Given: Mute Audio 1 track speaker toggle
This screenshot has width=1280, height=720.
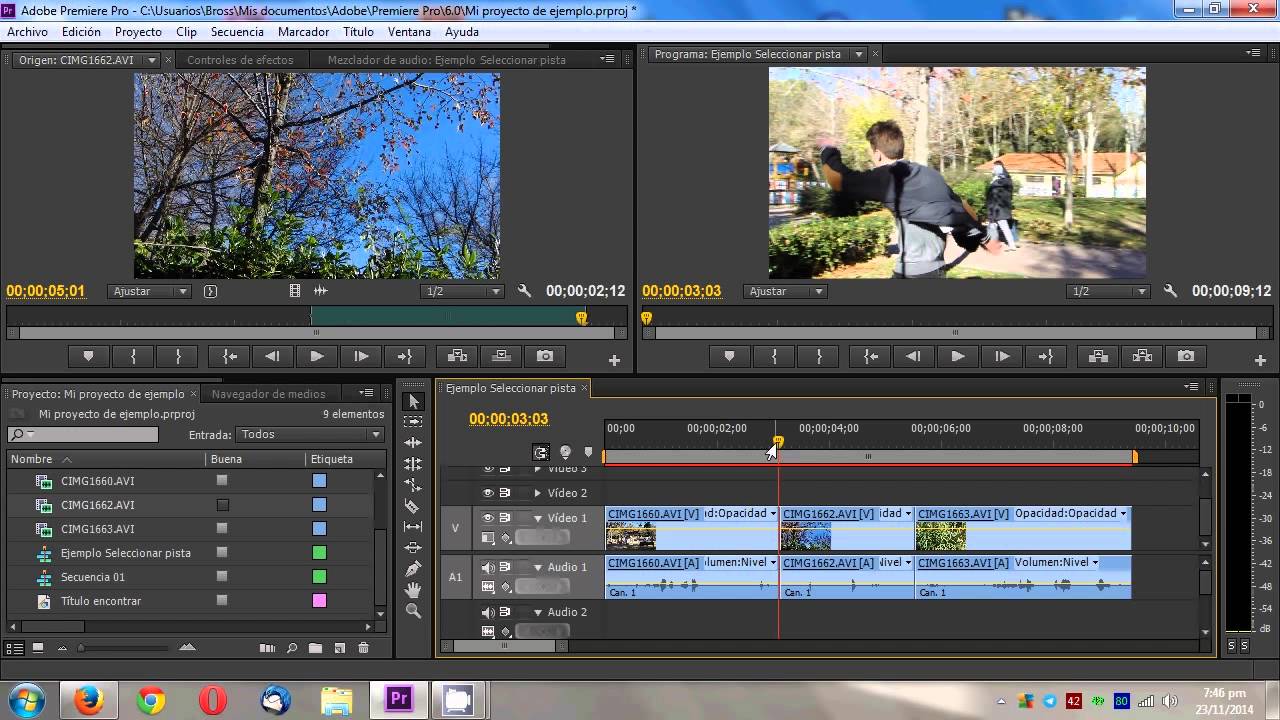Looking at the screenshot, I should click(x=488, y=567).
